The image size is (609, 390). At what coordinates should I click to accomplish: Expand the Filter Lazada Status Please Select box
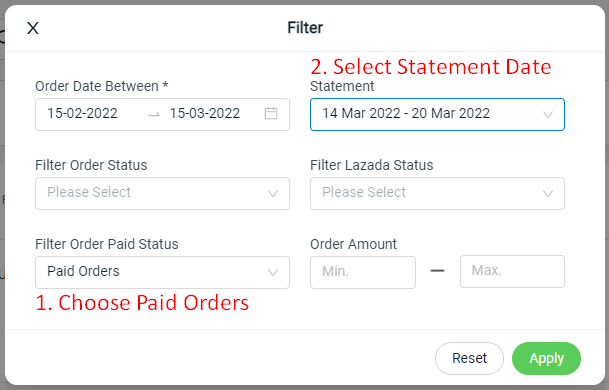pyautogui.click(x=437, y=193)
